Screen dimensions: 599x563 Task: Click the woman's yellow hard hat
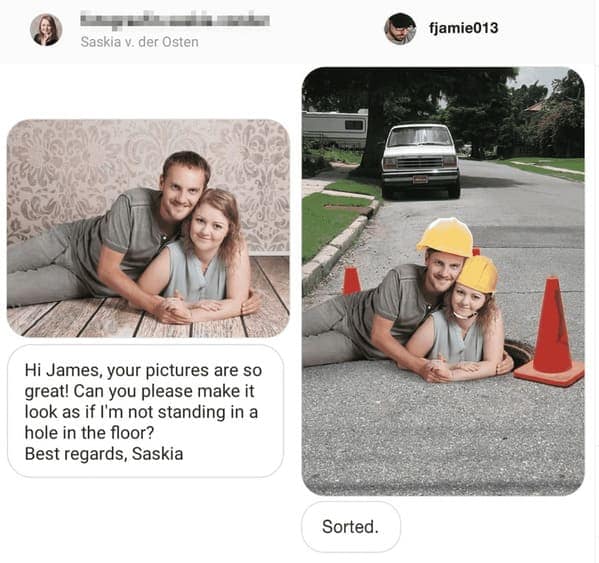(x=478, y=274)
